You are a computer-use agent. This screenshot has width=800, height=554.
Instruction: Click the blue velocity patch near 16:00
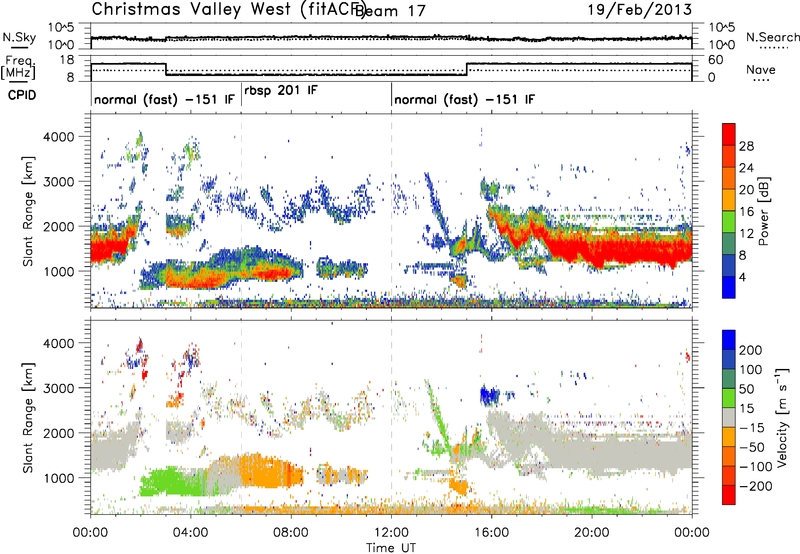click(x=490, y=395)
